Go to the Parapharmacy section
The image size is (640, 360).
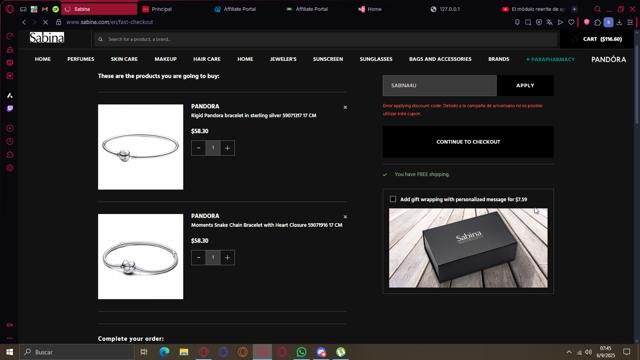(550, 59)
